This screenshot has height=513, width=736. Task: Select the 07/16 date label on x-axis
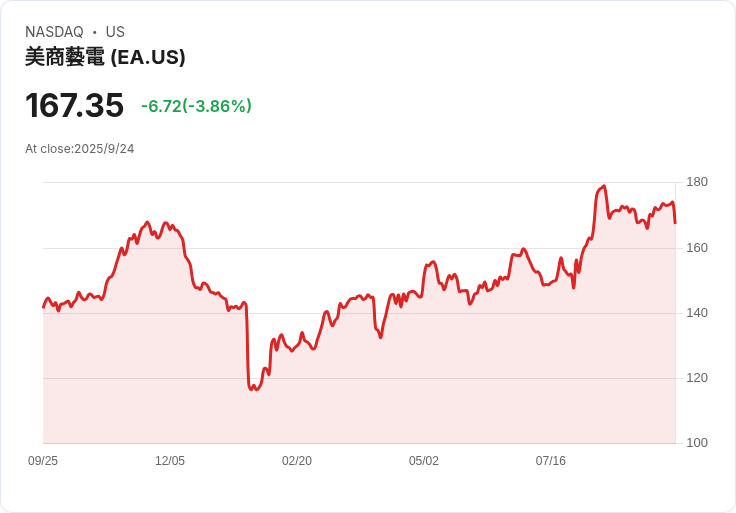tap(551, 461)
